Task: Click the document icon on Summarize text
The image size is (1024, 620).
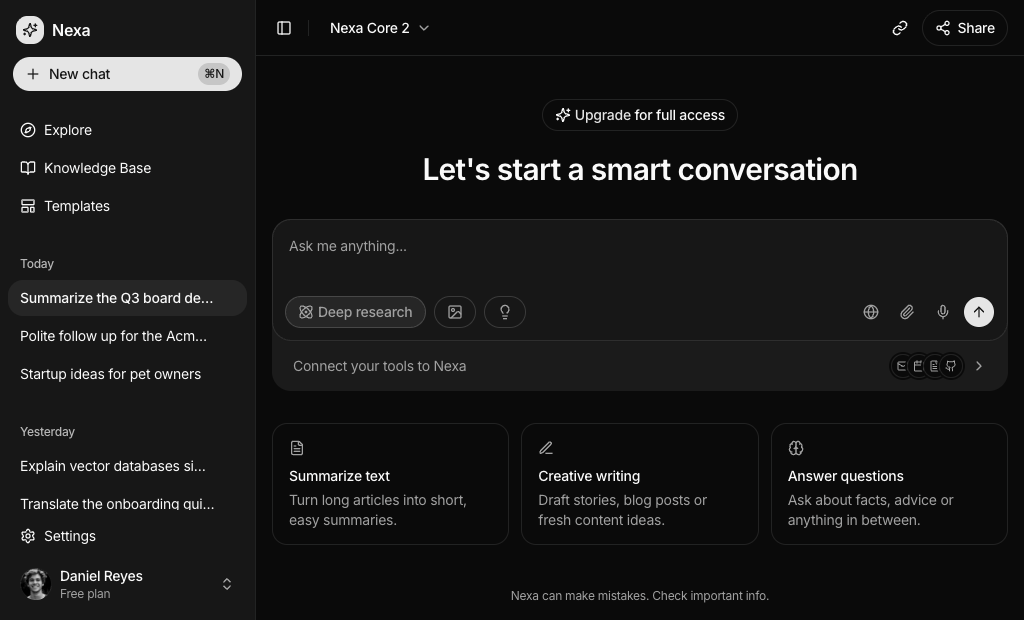Action: [x=297, y=448]
